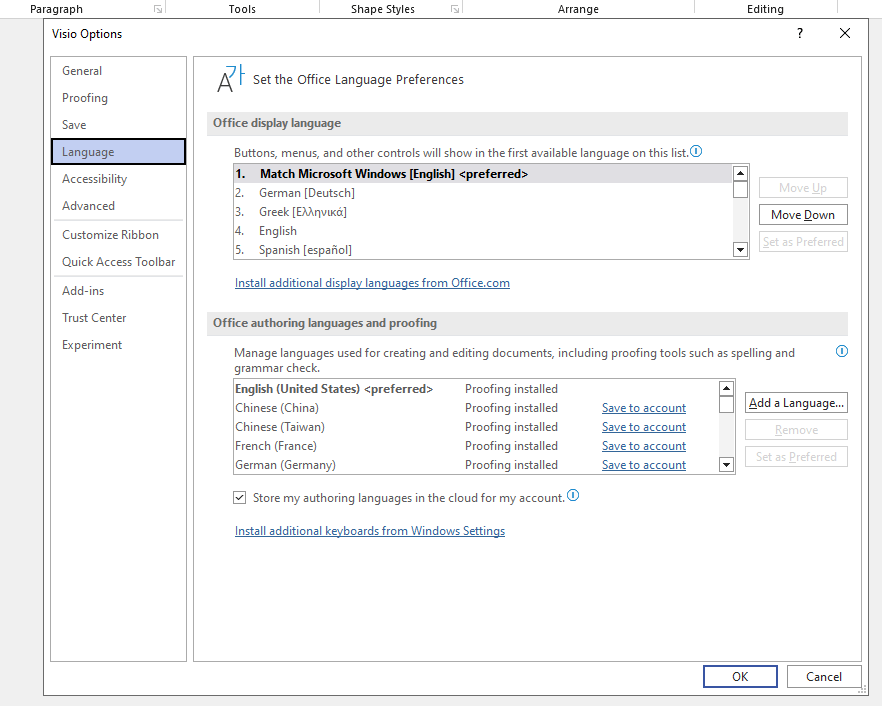Expand Paragraph group dialog launcher
The width and height of the screenshot is (882, 706).
coord(158,9)
